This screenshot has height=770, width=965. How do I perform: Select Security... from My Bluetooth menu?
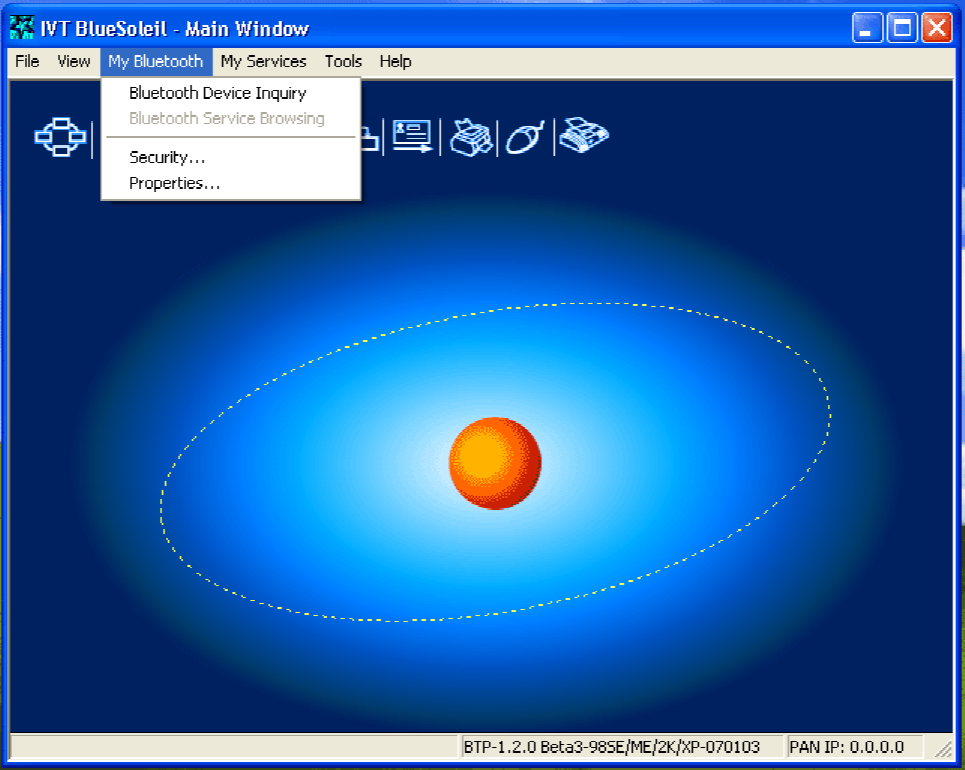(x=231, y=158)
